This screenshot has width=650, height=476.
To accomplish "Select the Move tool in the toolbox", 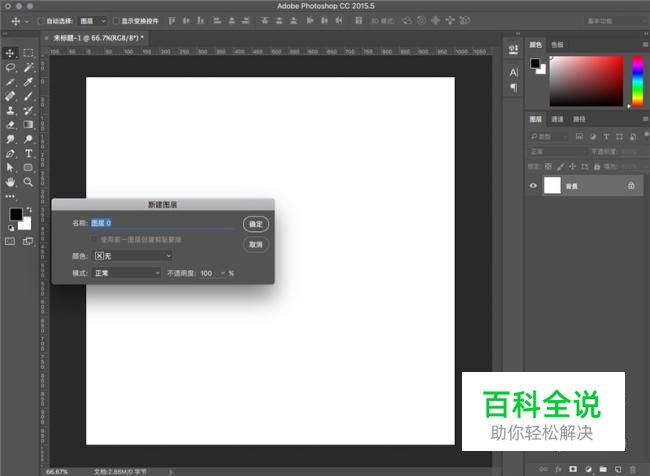I will [10, 53].
